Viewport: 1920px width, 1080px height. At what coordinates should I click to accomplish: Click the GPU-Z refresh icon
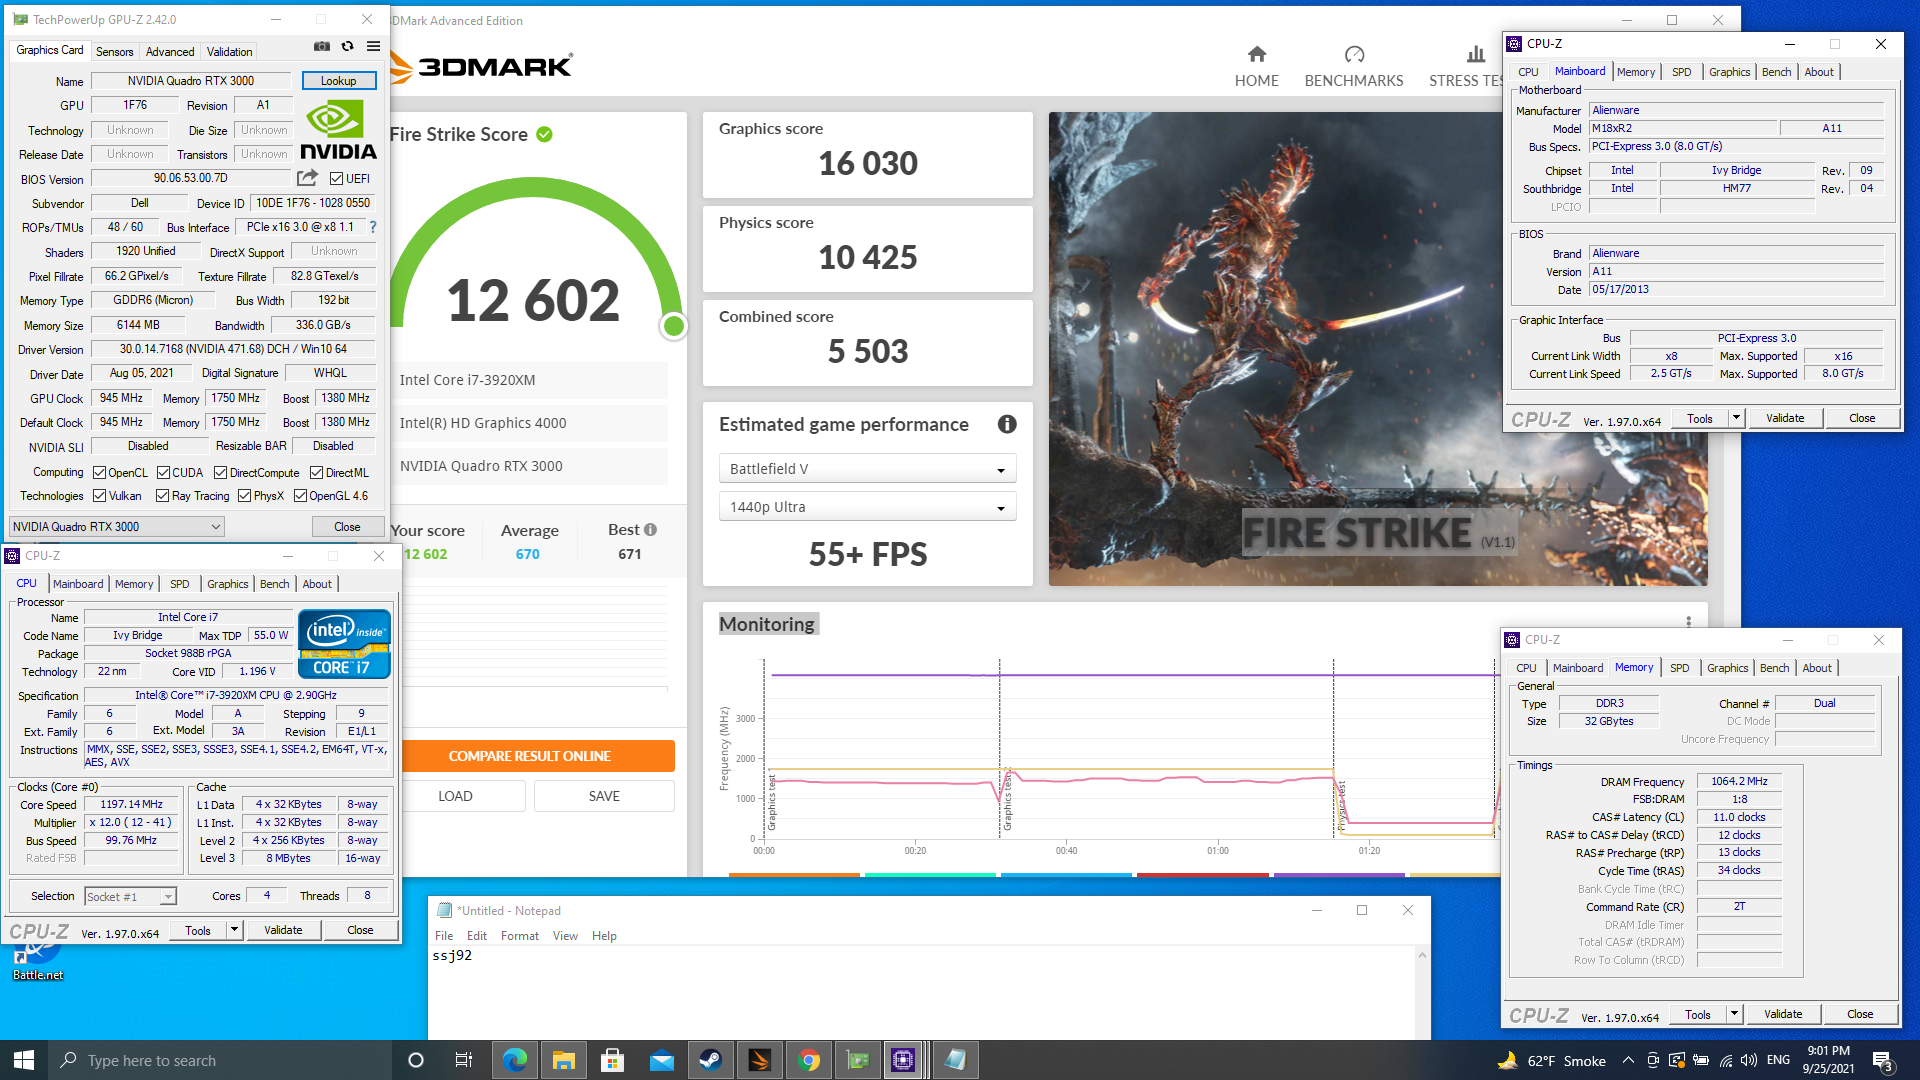click(x=348, y=46)
